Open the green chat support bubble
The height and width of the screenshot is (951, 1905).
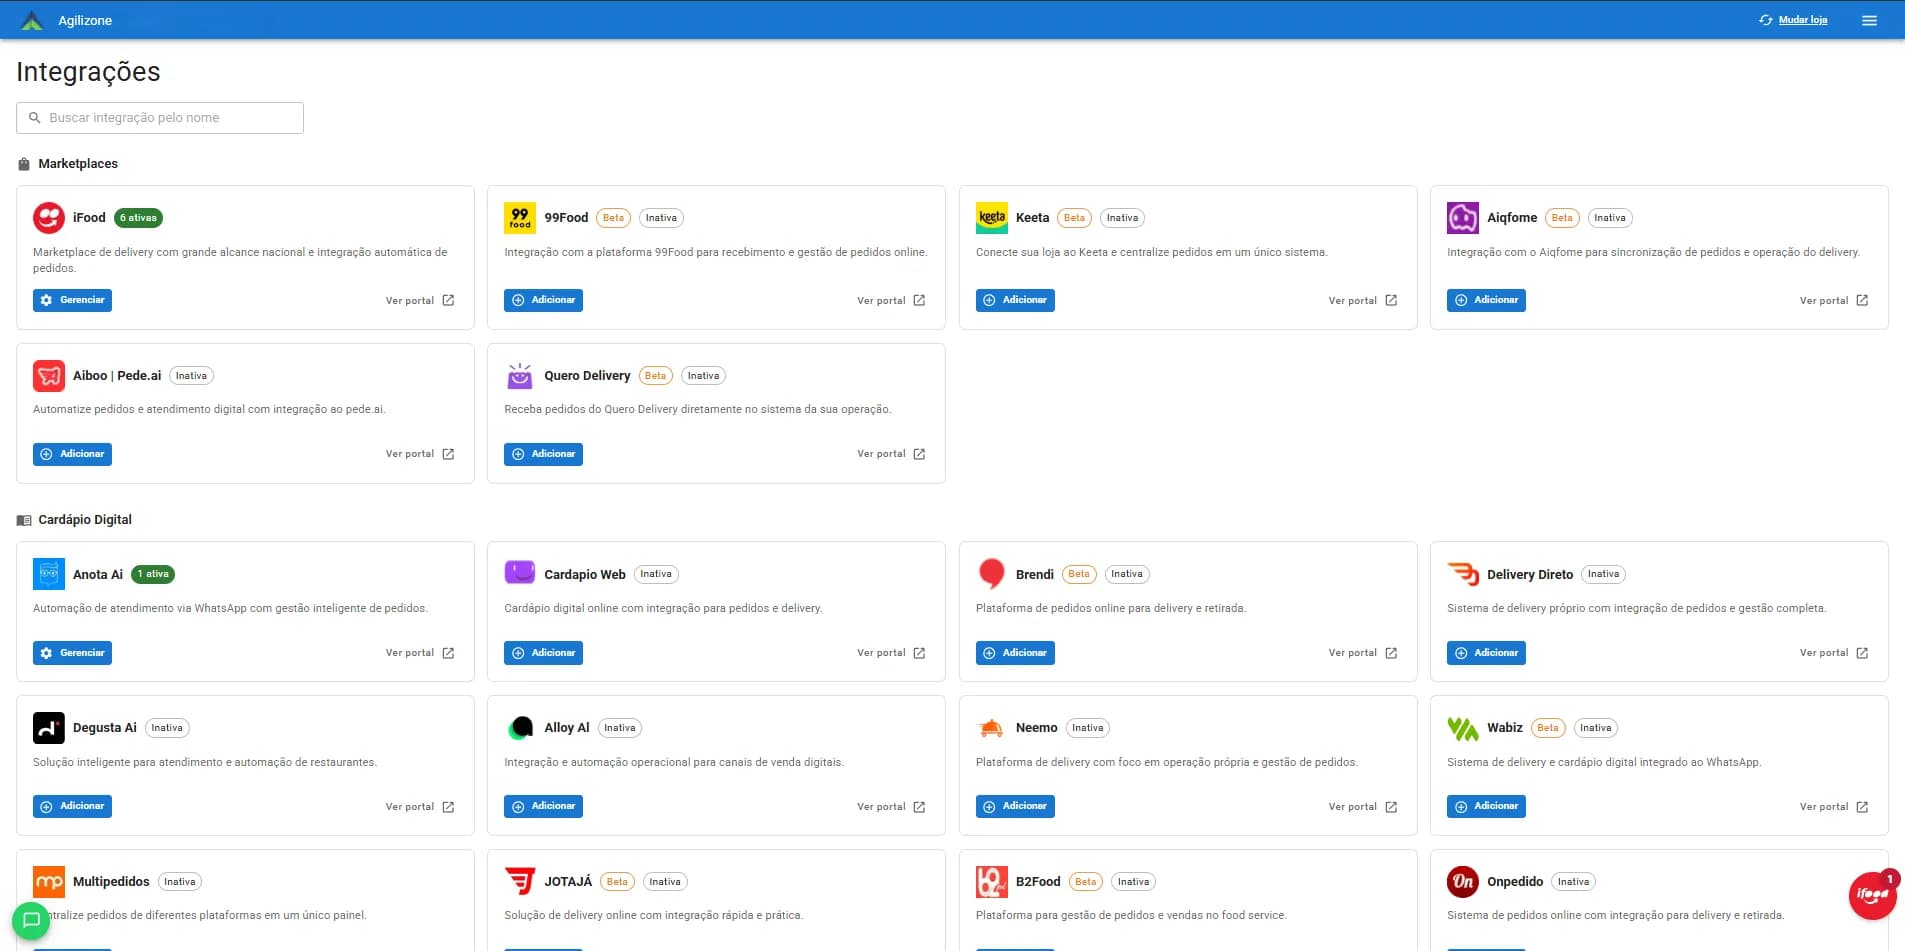click(31, 920)
